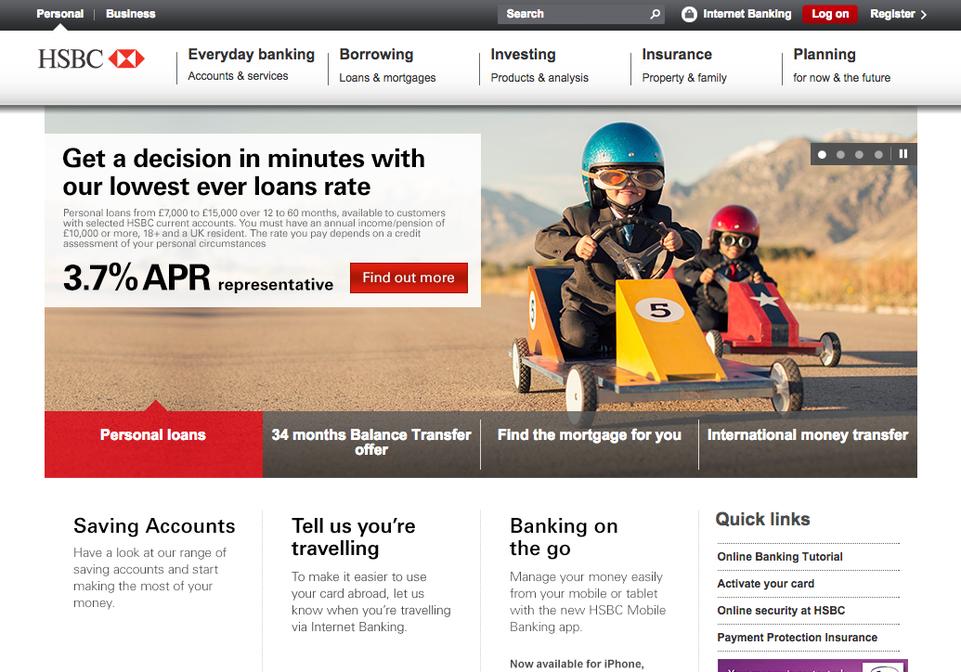This screenshot has width=961, height=672.
Task: Click the Loans & mortgages subtitle
Action: (x=387, y=78)
